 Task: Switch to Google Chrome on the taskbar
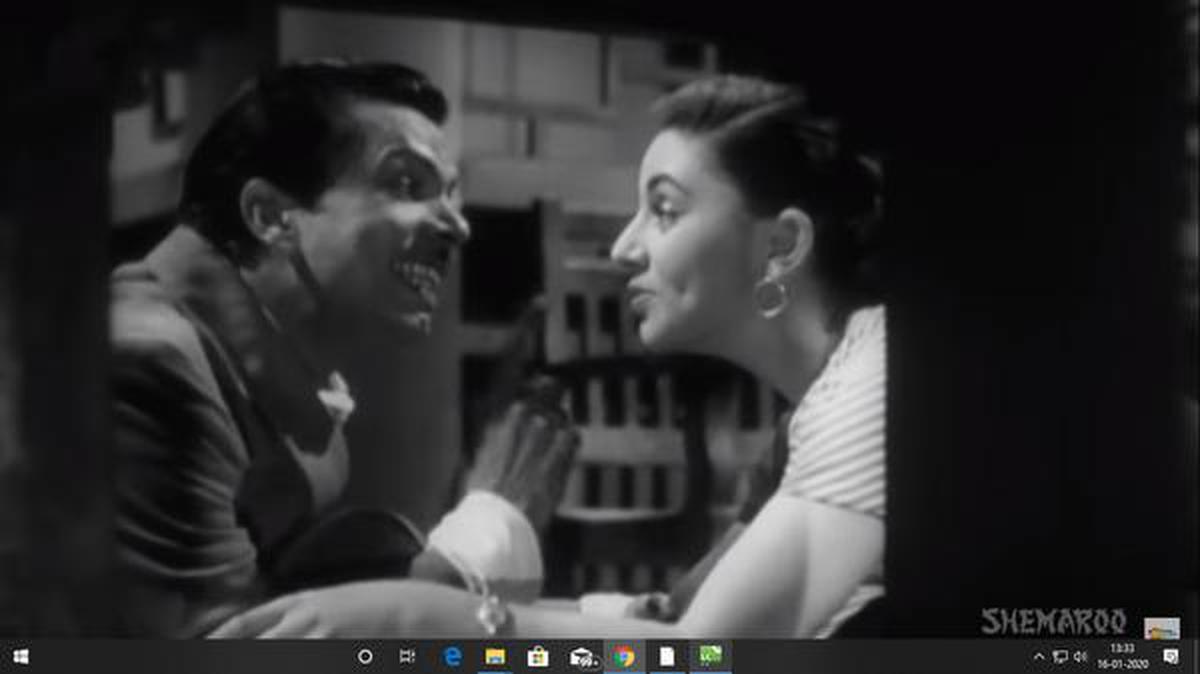point(624,657)
